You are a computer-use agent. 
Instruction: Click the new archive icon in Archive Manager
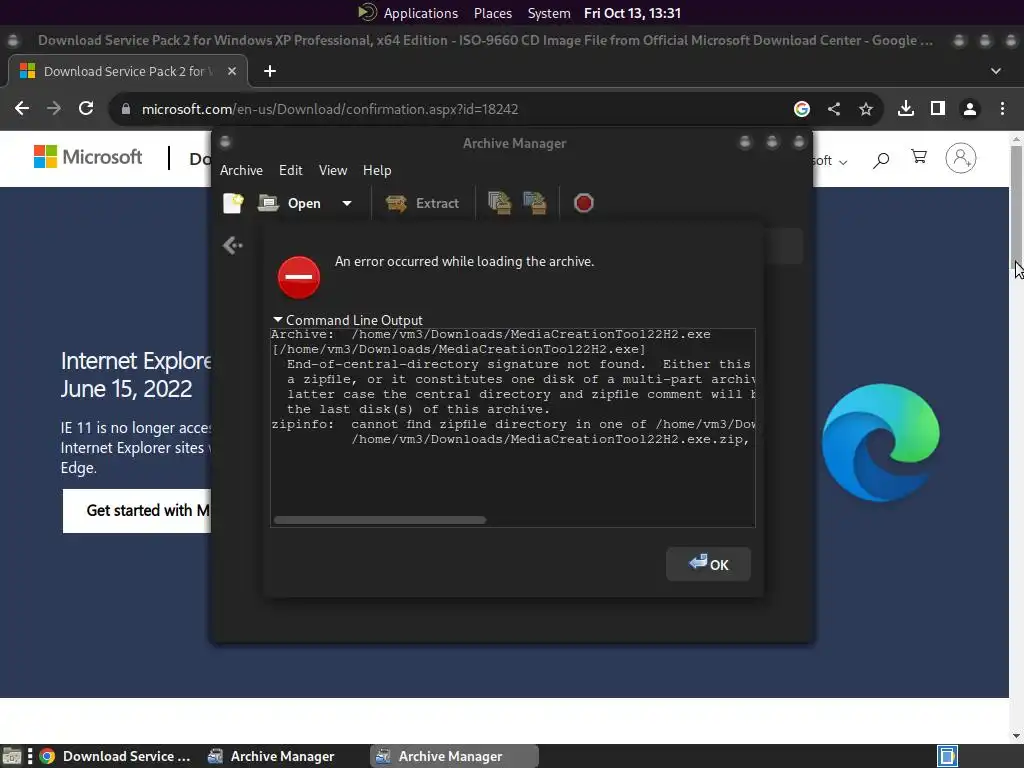pos(233,203)
